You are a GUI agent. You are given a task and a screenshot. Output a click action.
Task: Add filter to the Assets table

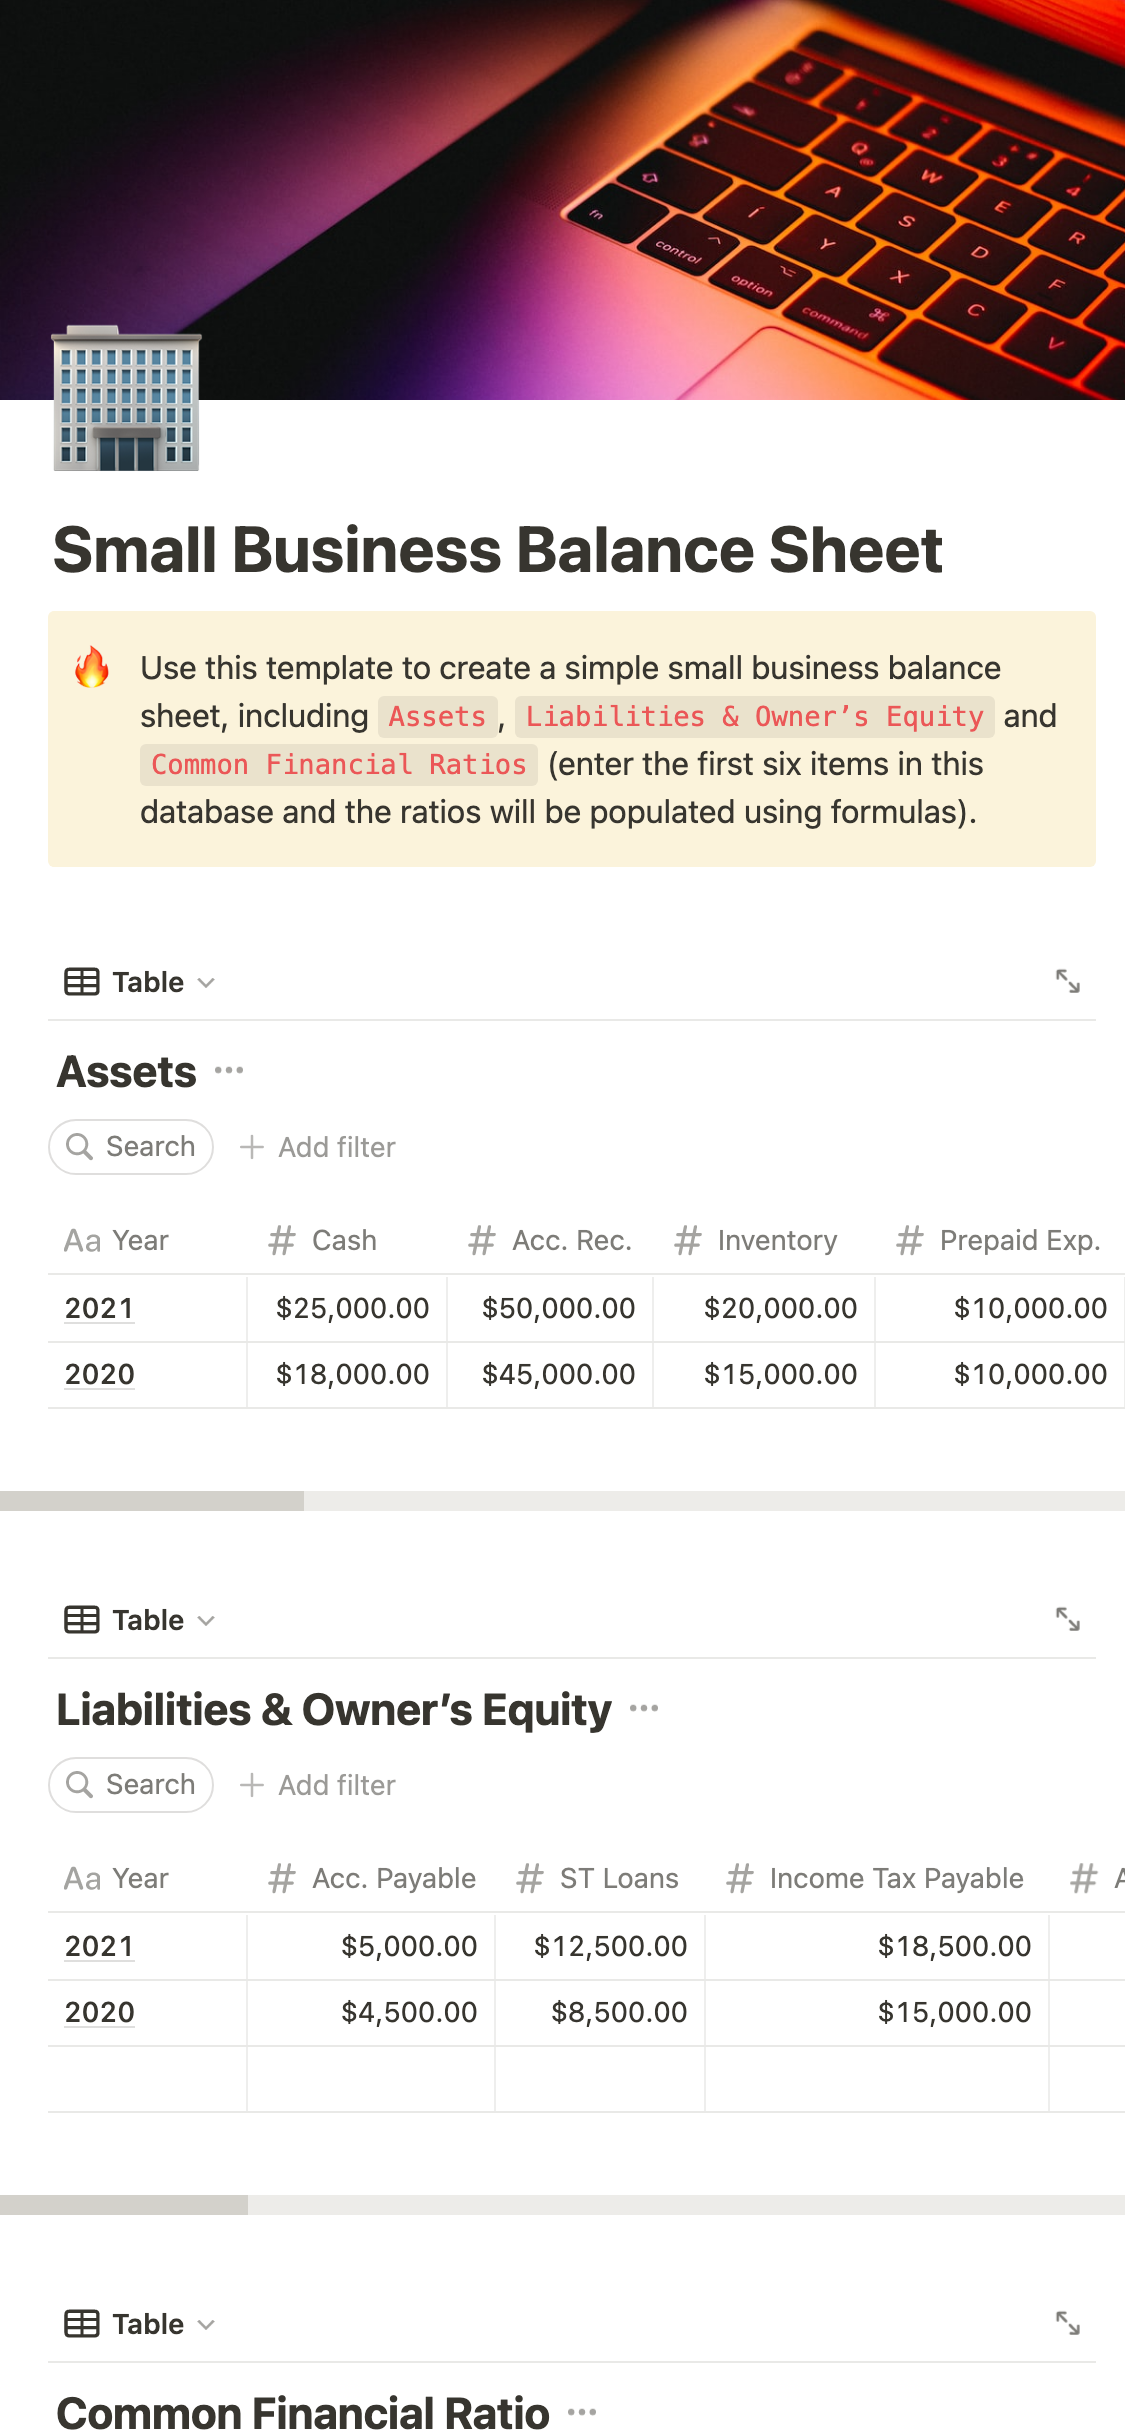click(318, 1147)
